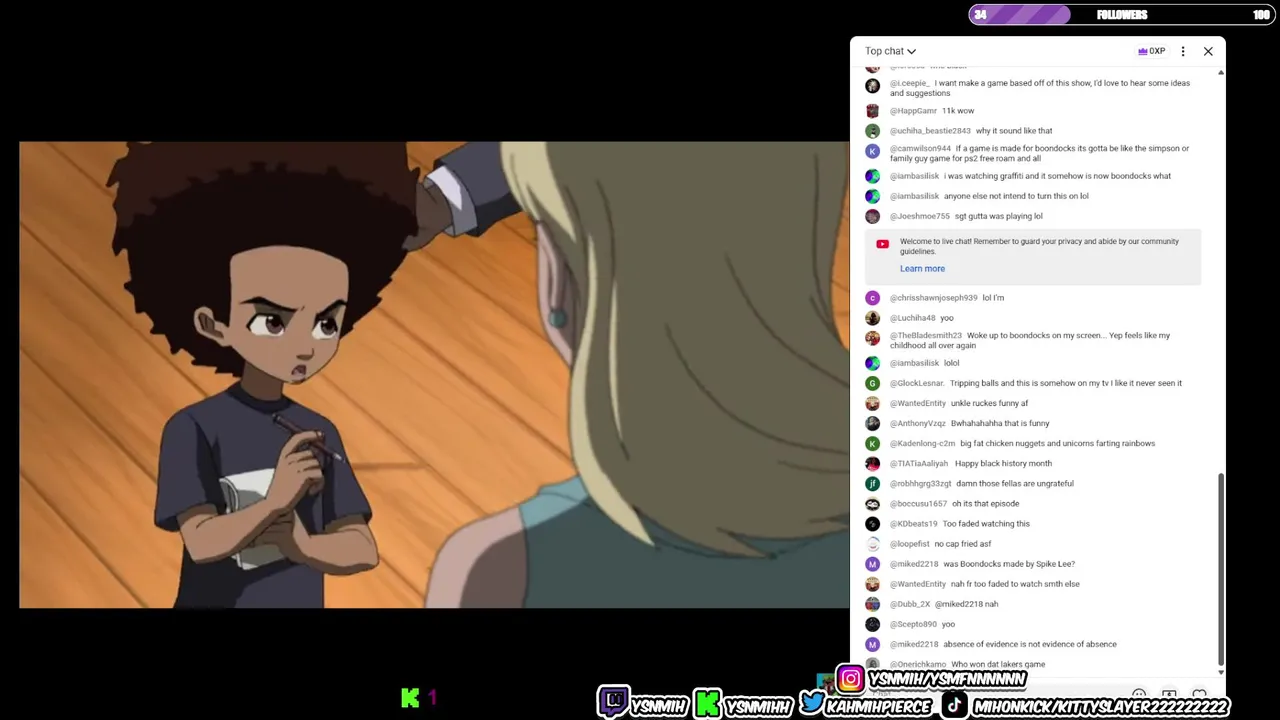Close the live chat panel
The image size is (1280, 720).
pos(1208,51)
